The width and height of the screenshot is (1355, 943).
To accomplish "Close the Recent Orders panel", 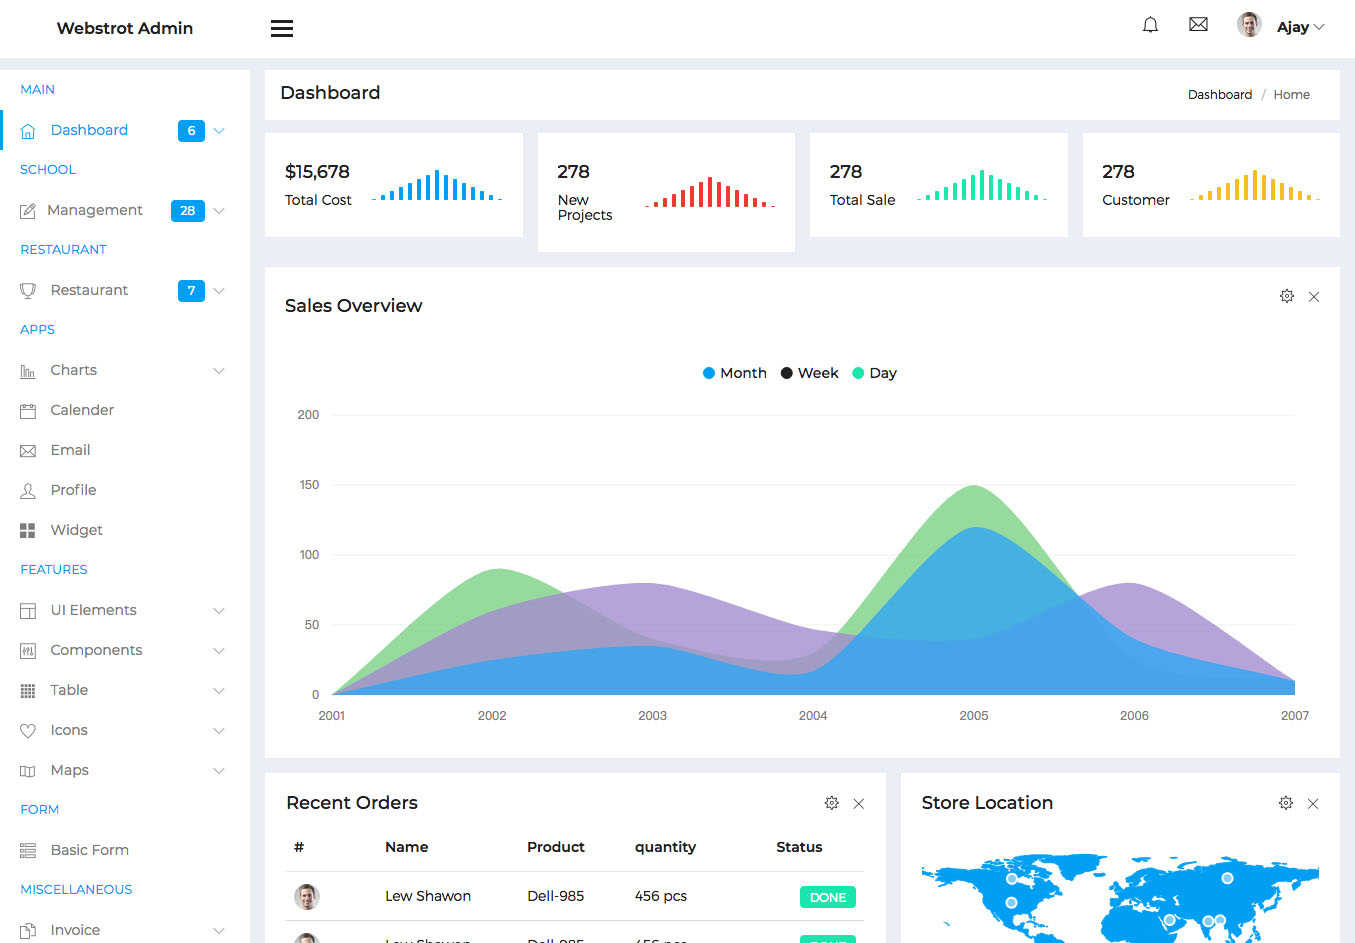I will click(858, 804).
